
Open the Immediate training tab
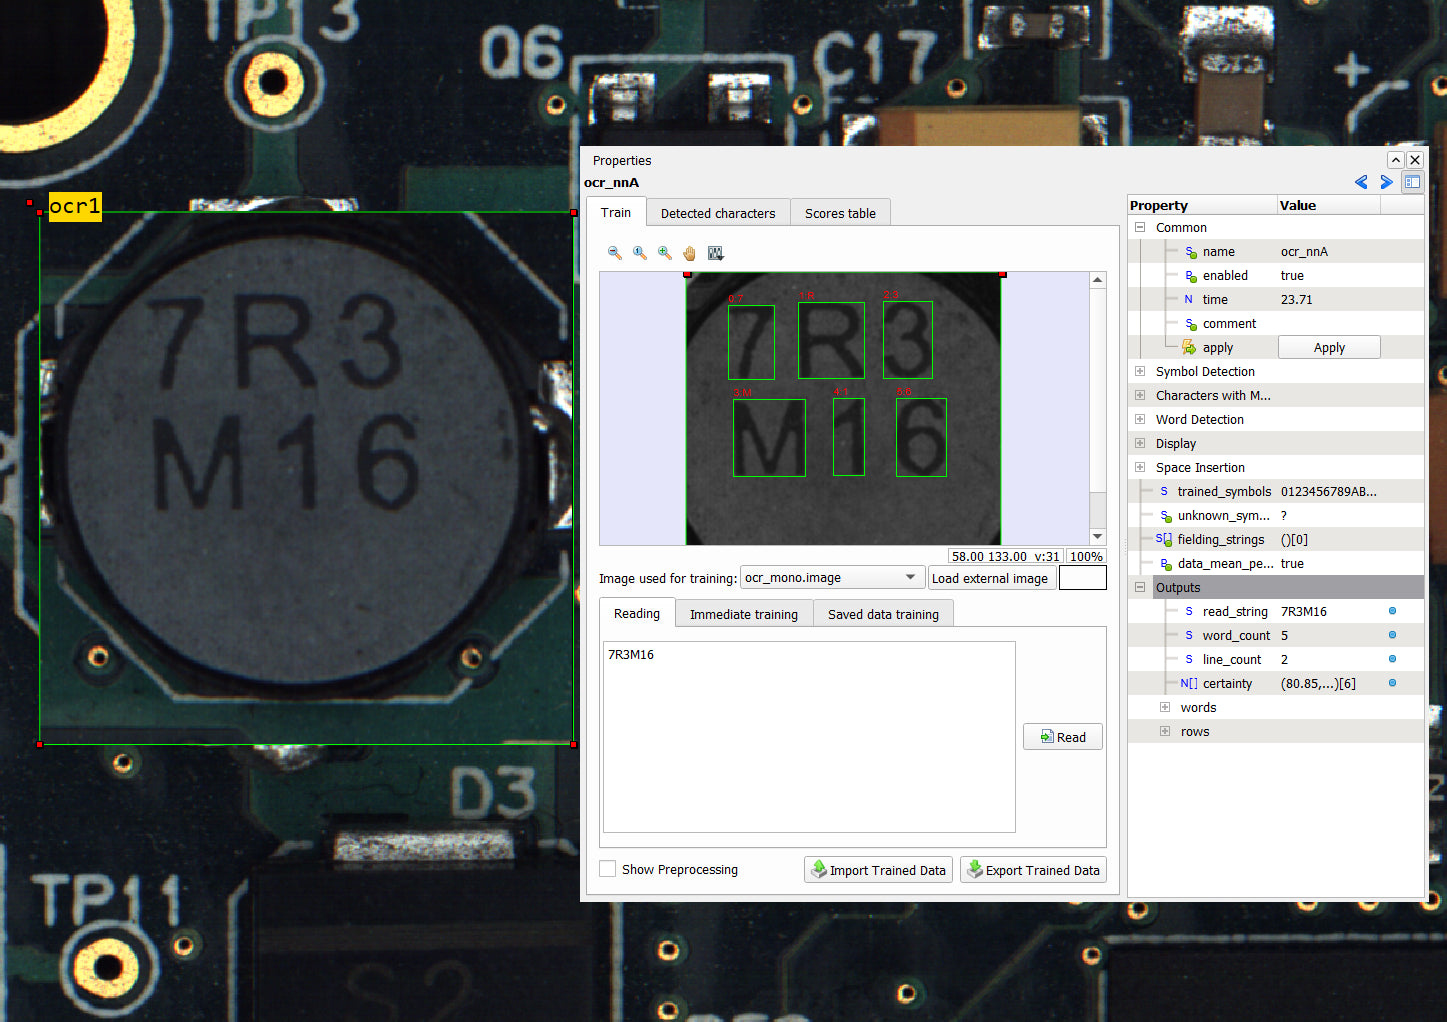[x=744, y=614]
